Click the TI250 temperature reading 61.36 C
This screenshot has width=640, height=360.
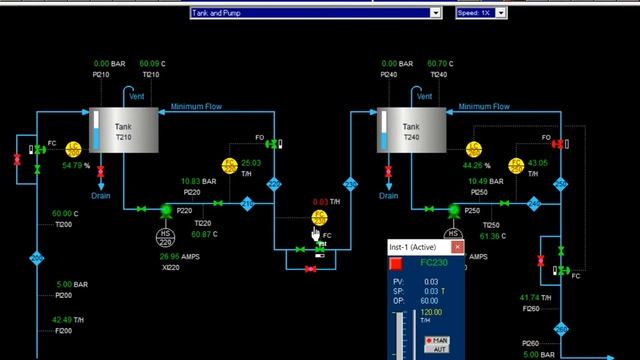point(493,236)
